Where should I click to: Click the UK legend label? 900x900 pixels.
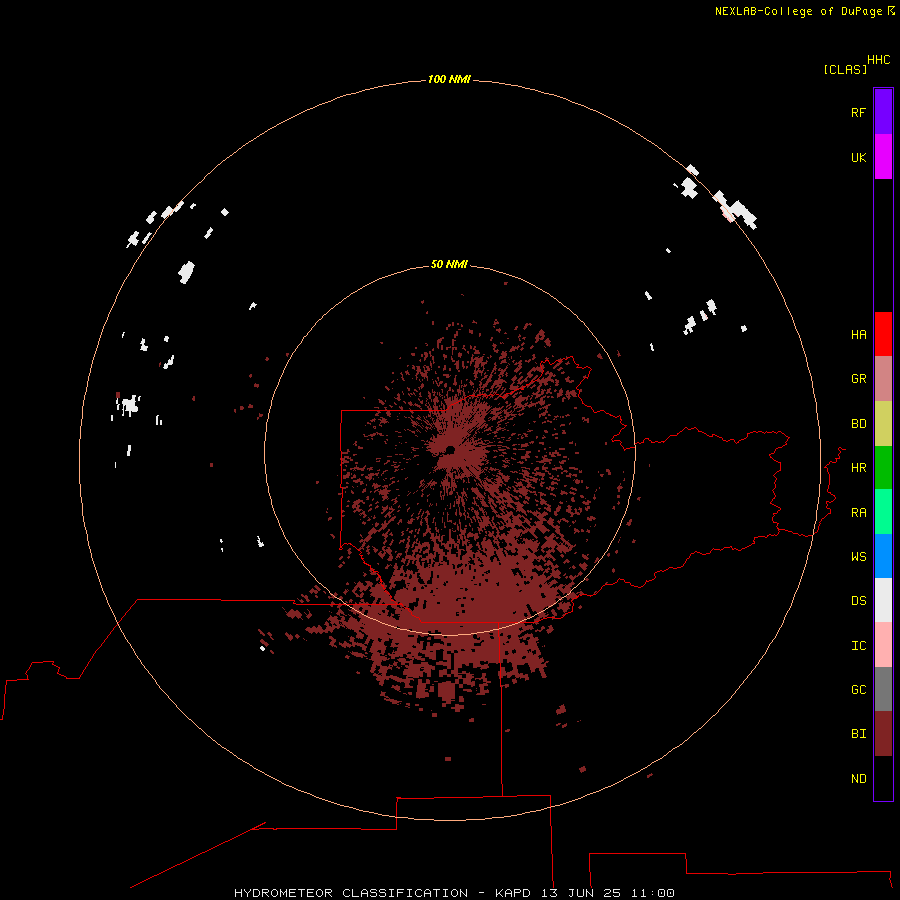coord(858,157)
